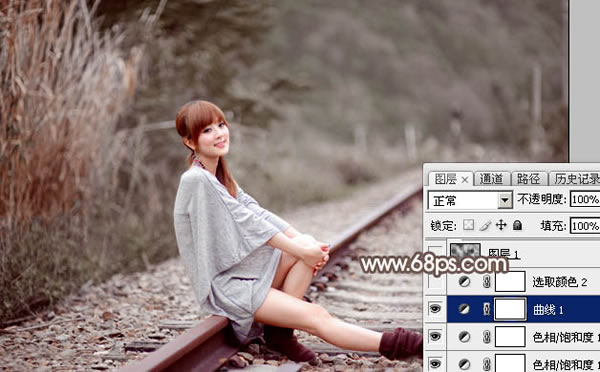Unlink the mask chain on 选取颜色 2
600x372 pixels.
486,282
